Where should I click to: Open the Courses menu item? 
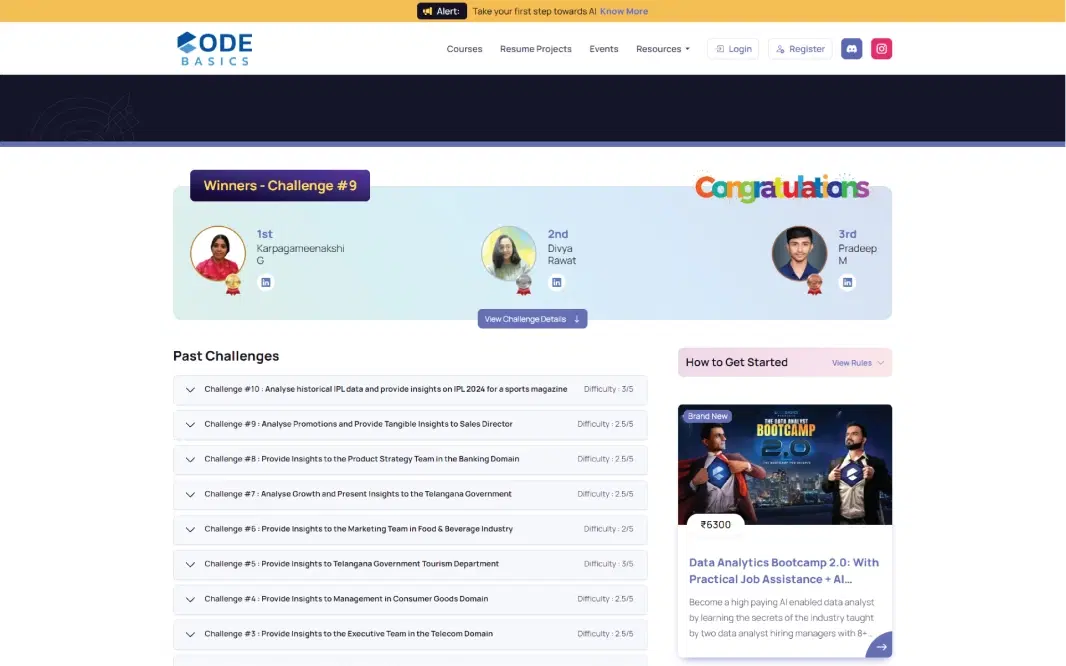(x=464, y=49)
